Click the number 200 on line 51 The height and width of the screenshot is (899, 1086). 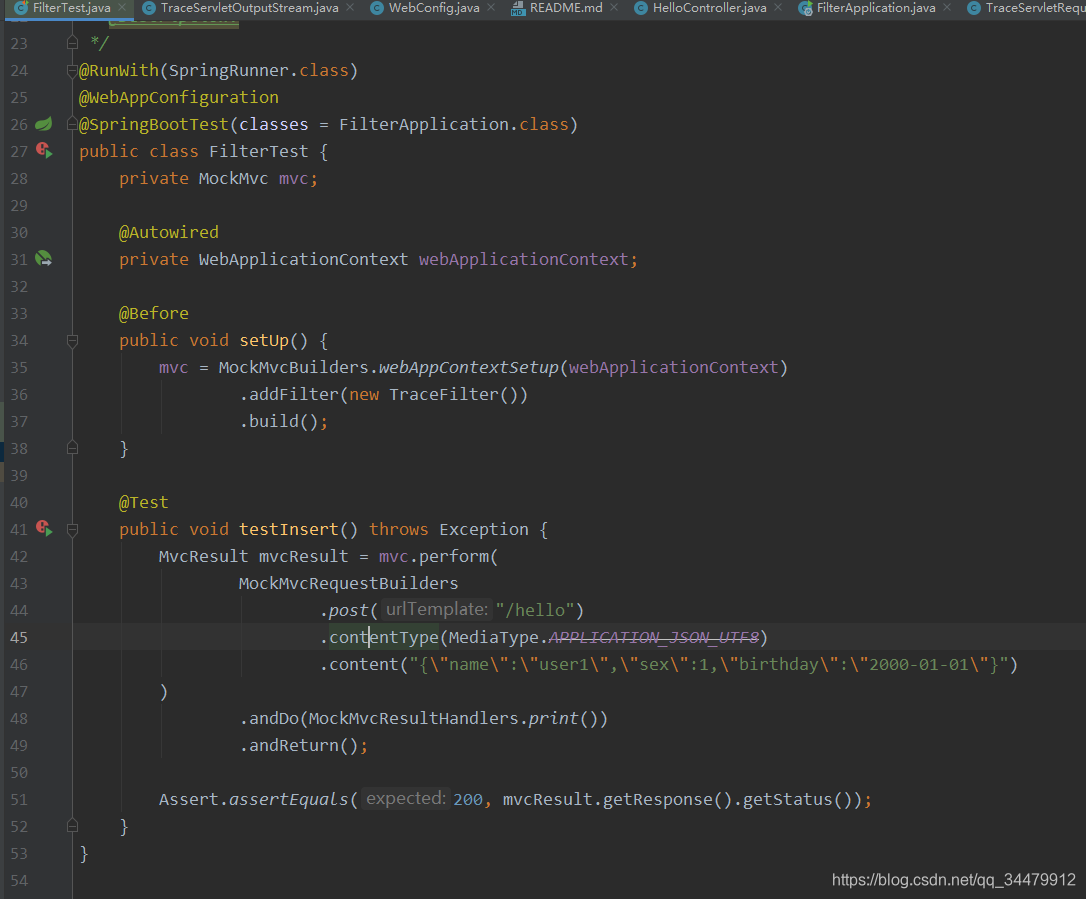468,800
